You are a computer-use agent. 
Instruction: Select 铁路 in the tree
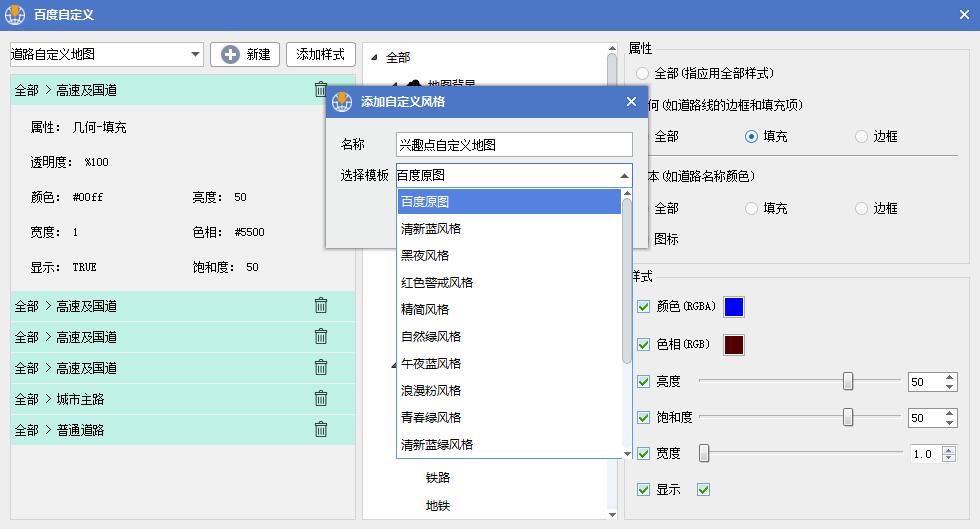point(438,478)
